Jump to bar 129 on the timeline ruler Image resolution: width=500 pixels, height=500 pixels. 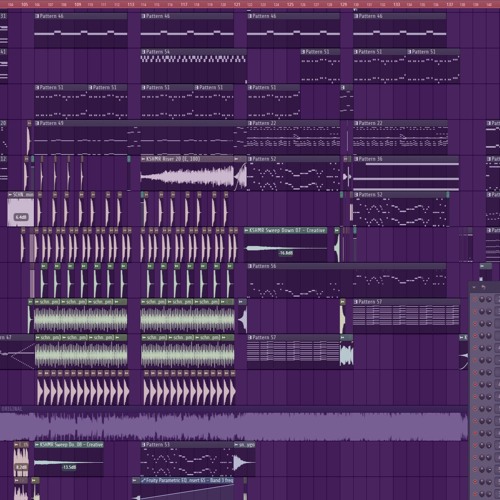click(x=344, y=4)
